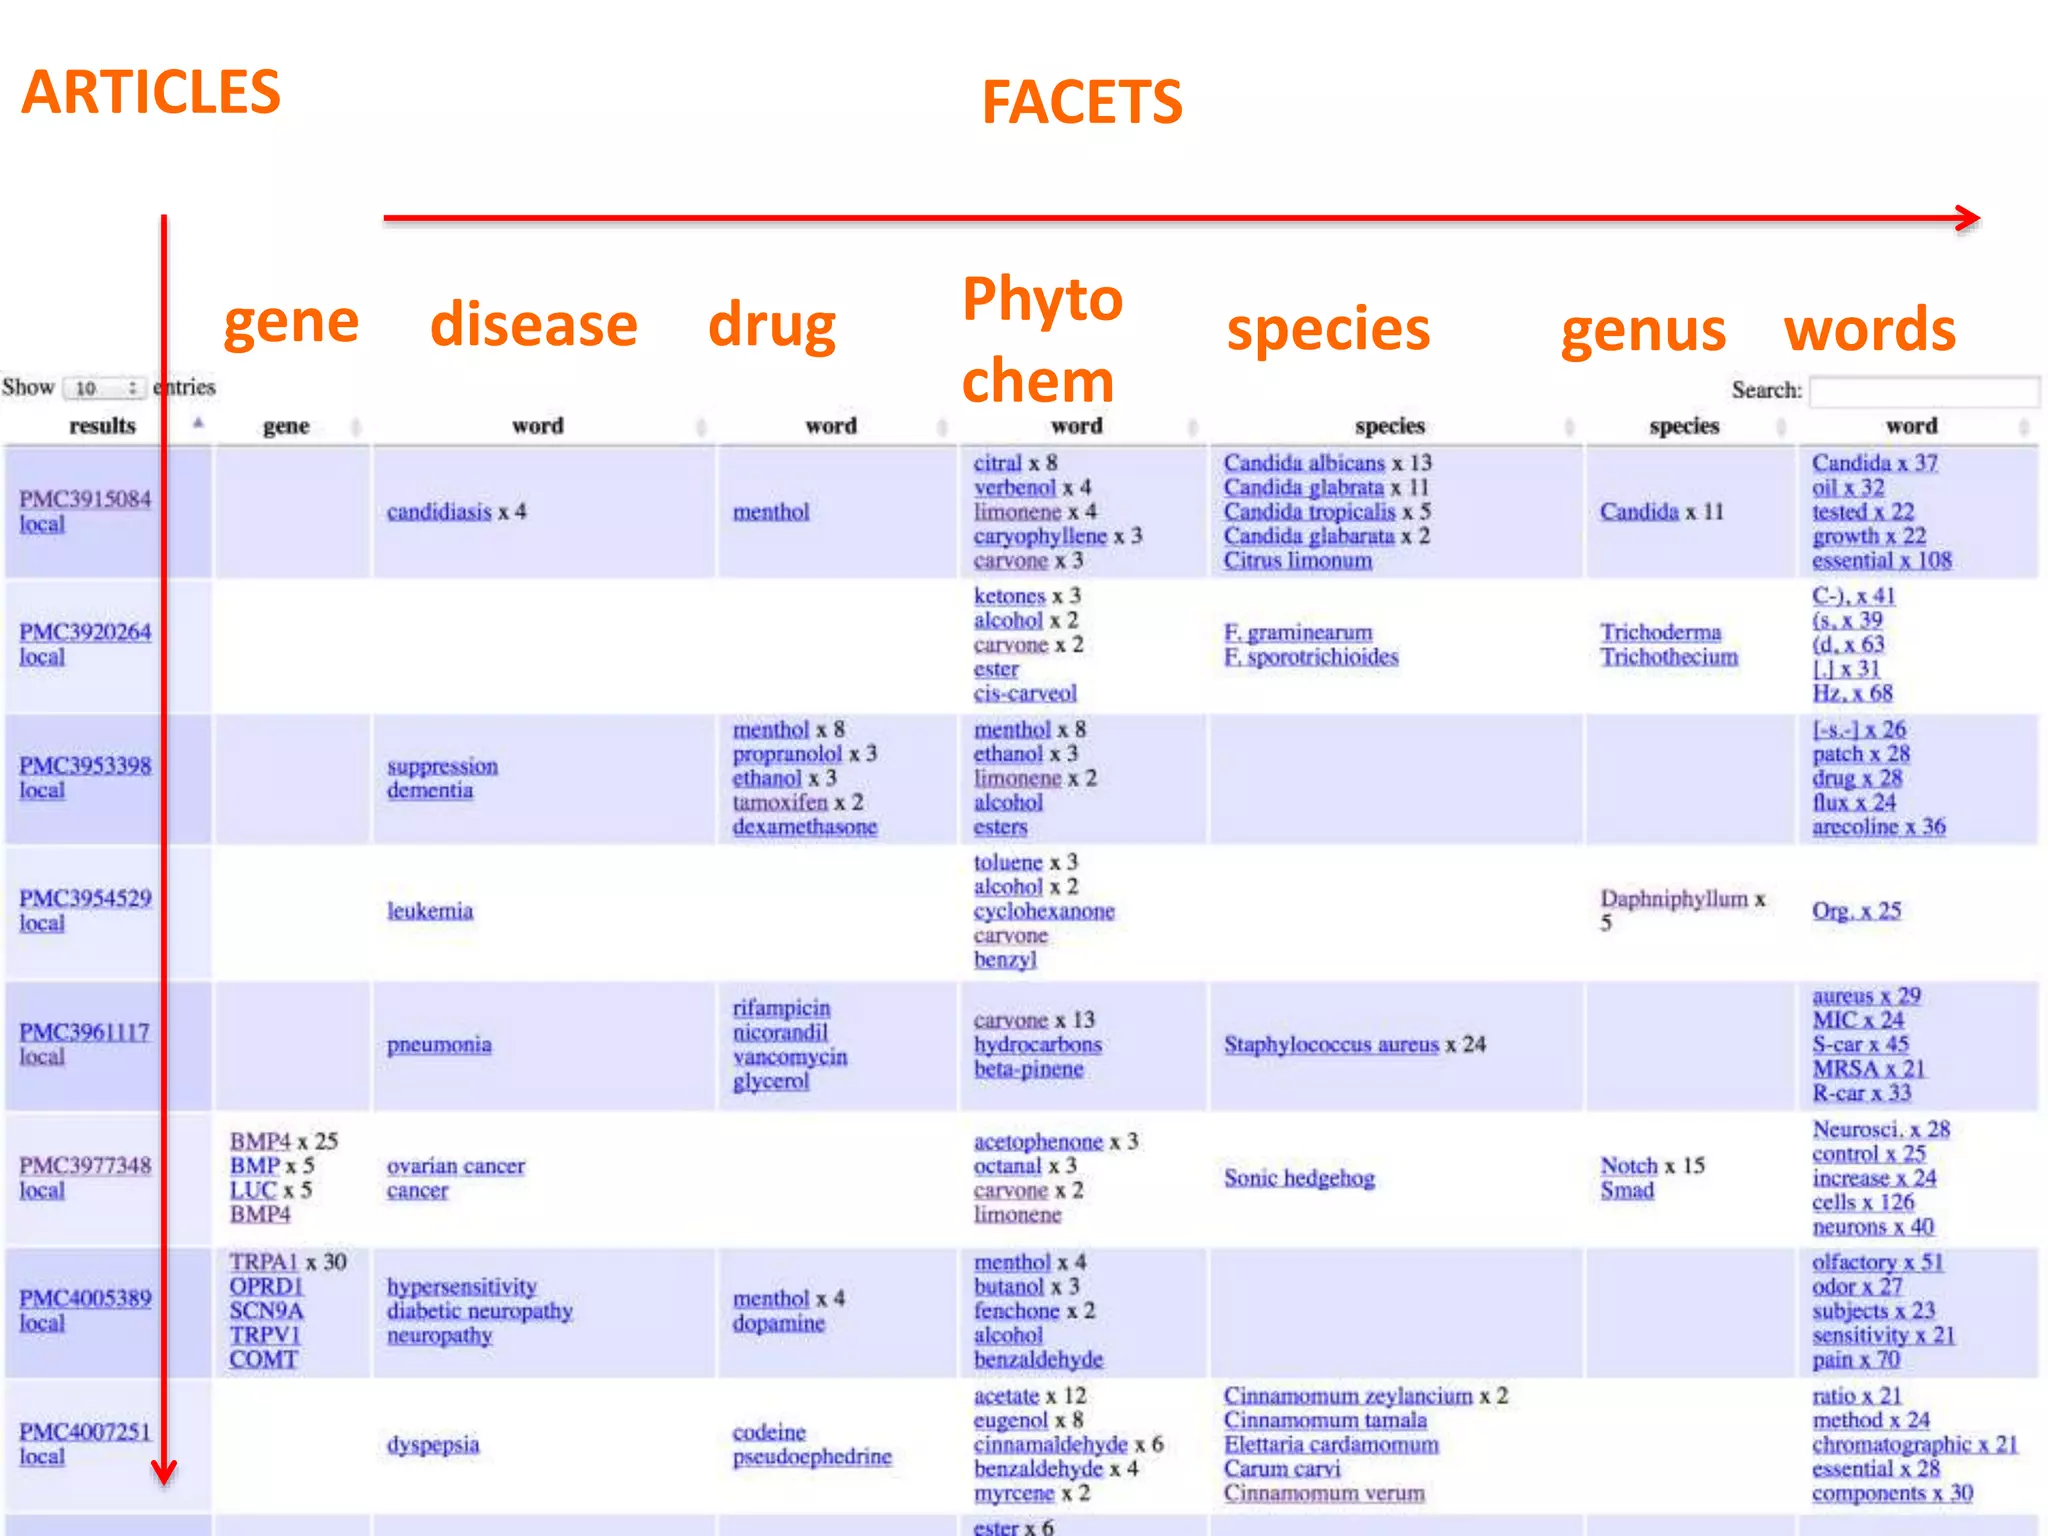Click the cyclohexanone link
This screenshot has width=2048, height=1536.
(1044, 911)
